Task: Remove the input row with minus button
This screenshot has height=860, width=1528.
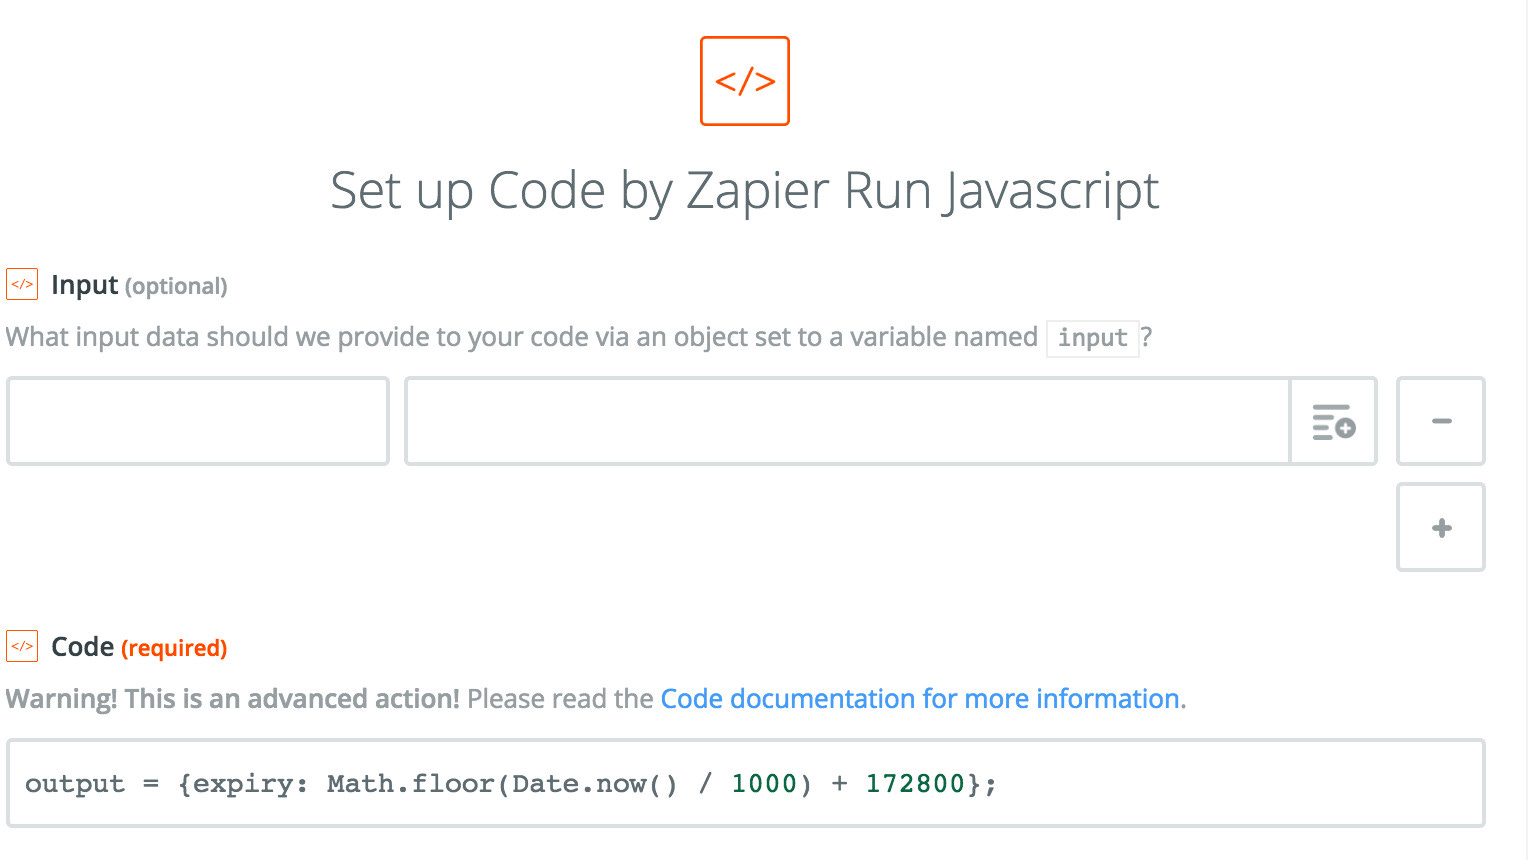Action: 1441,421
